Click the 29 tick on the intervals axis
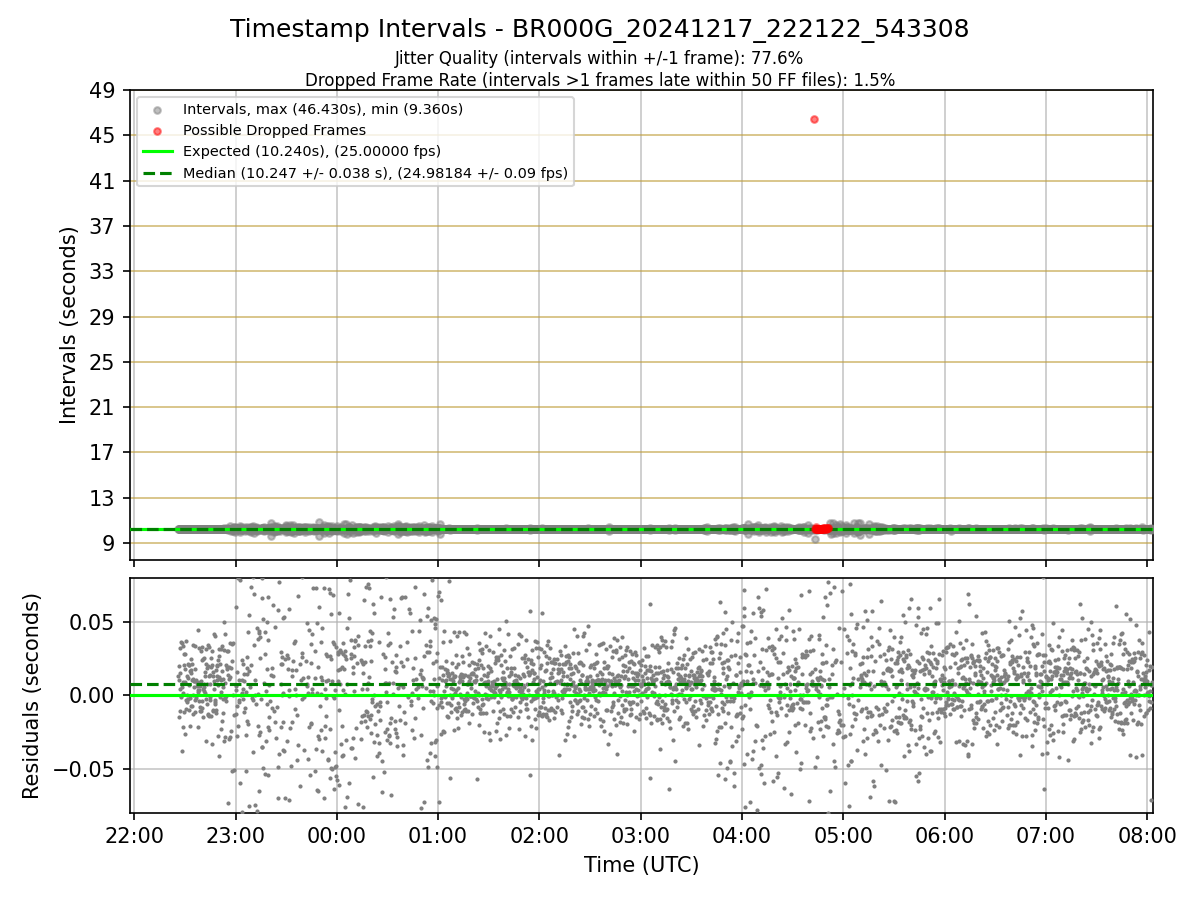Image resolution: width=1200 pixels, height=900 pixels. tap(103, 317)
